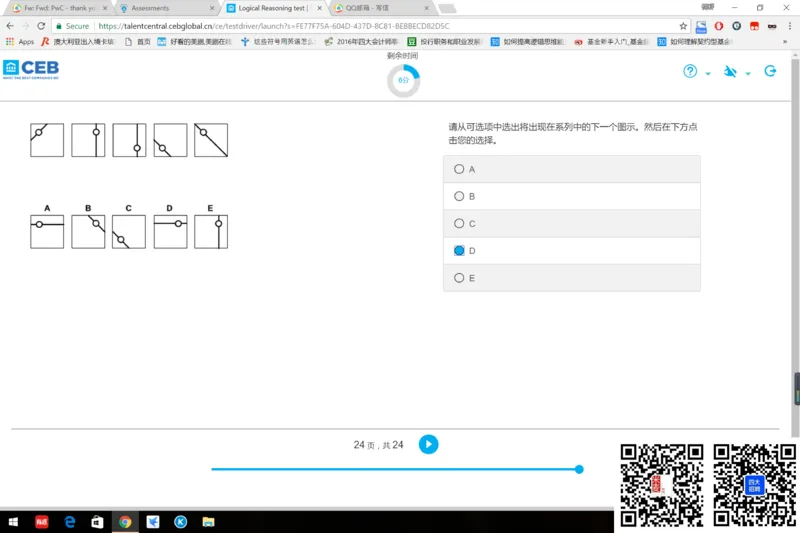Click answer figure C thumbnail
800x533 pixels.
(129, 232)
